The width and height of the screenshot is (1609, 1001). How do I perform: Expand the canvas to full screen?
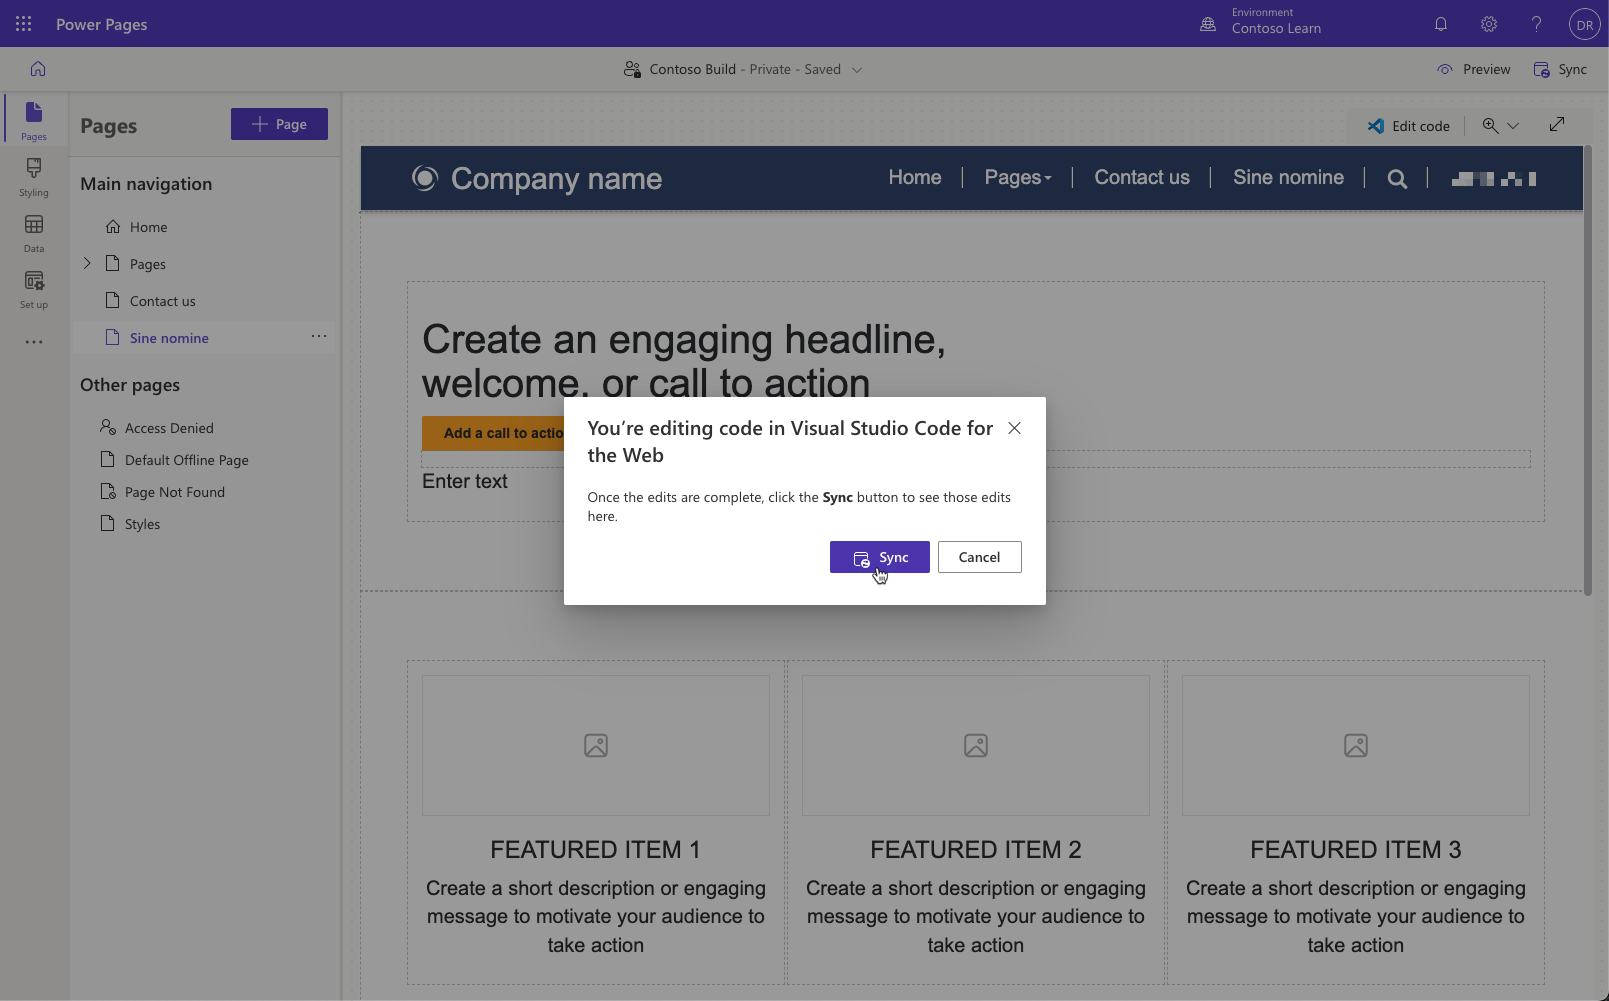1556,124
